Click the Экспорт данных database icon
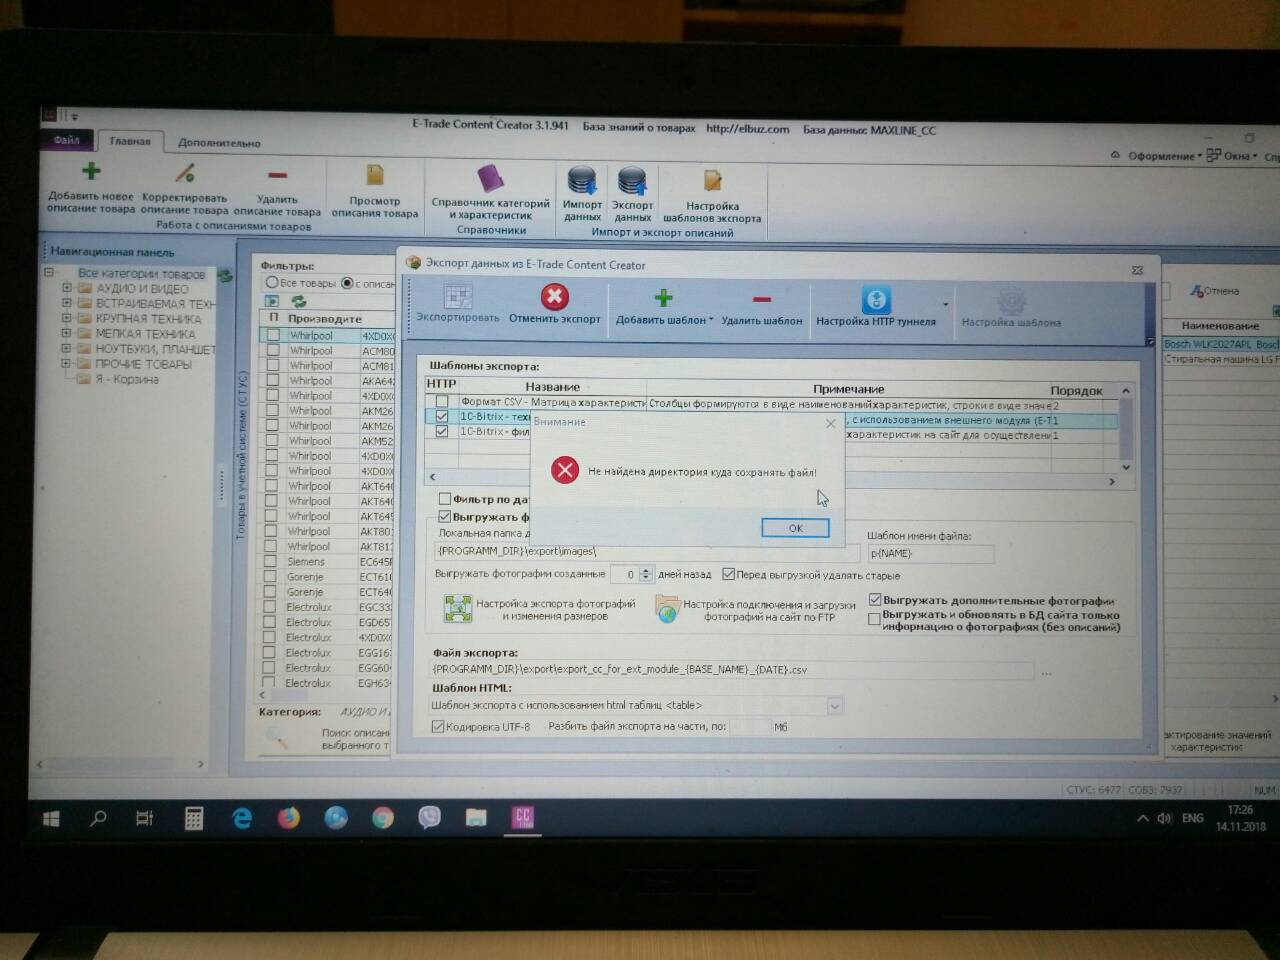Viewport: 1280px width, 960px height. [x=632, y=182]
